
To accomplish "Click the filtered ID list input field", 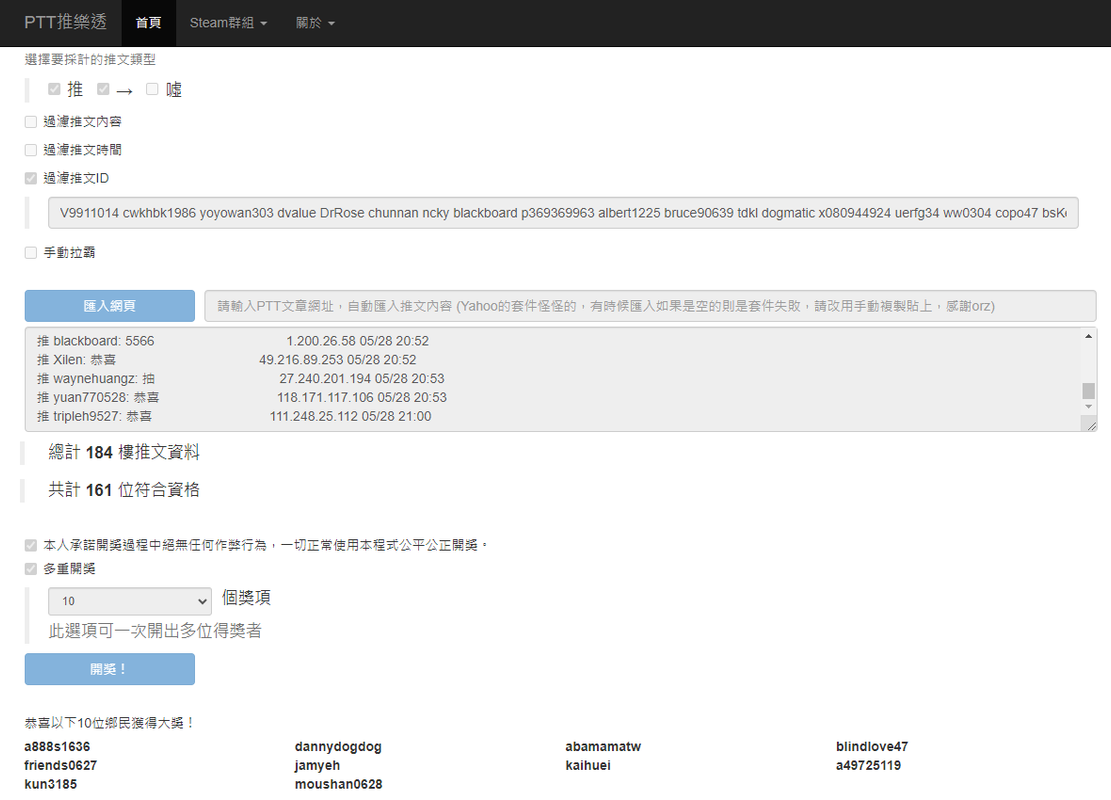I will click(x=563, y=213).
